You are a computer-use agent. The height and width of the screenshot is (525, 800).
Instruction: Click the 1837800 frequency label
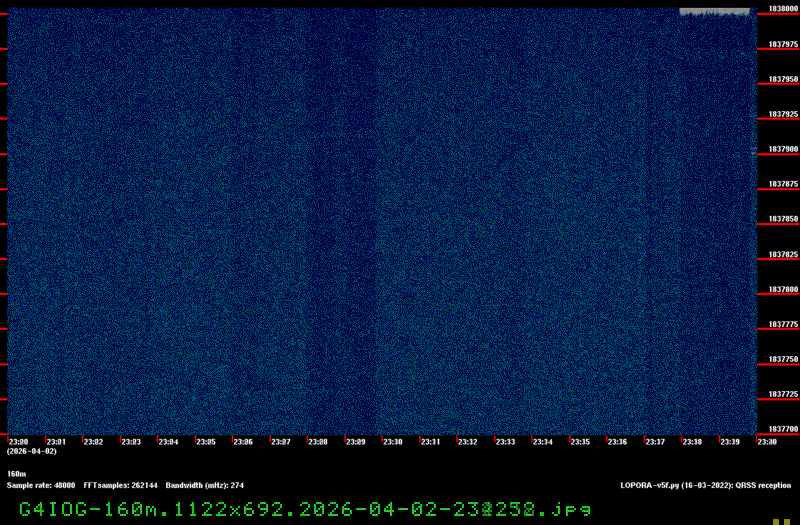[783, 289]
